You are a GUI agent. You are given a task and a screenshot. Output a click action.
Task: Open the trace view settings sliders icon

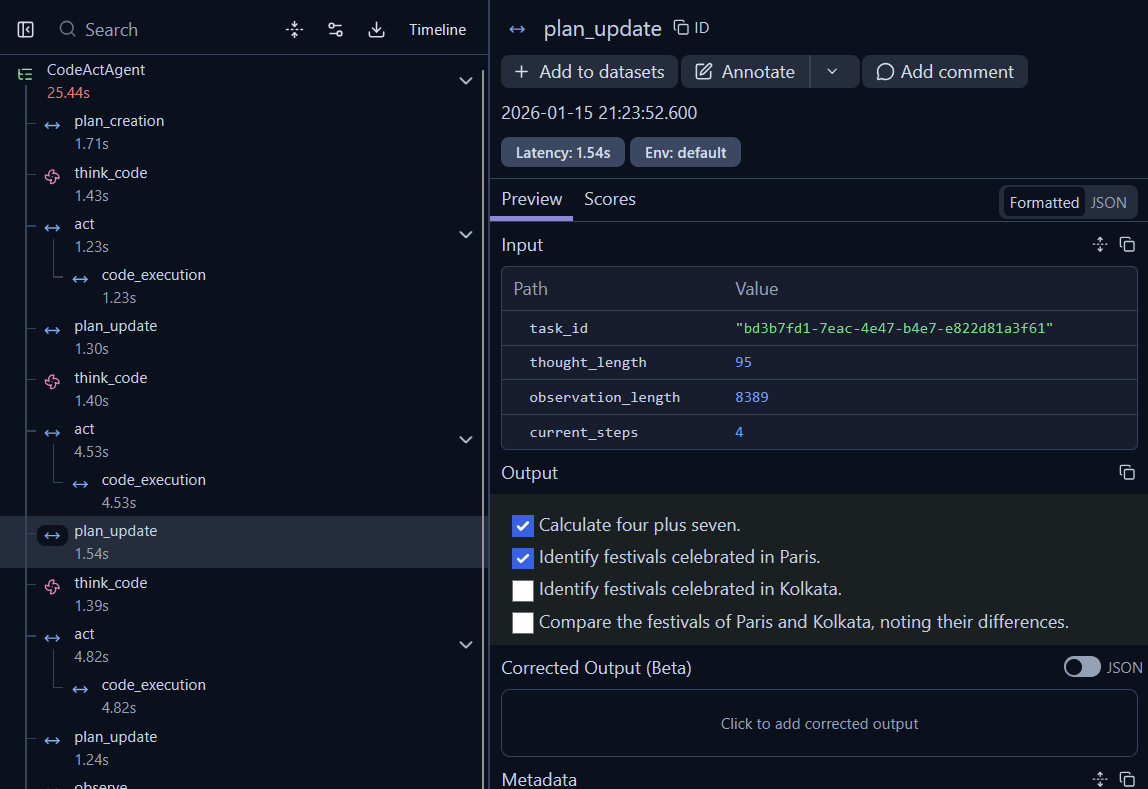[335, 29]
